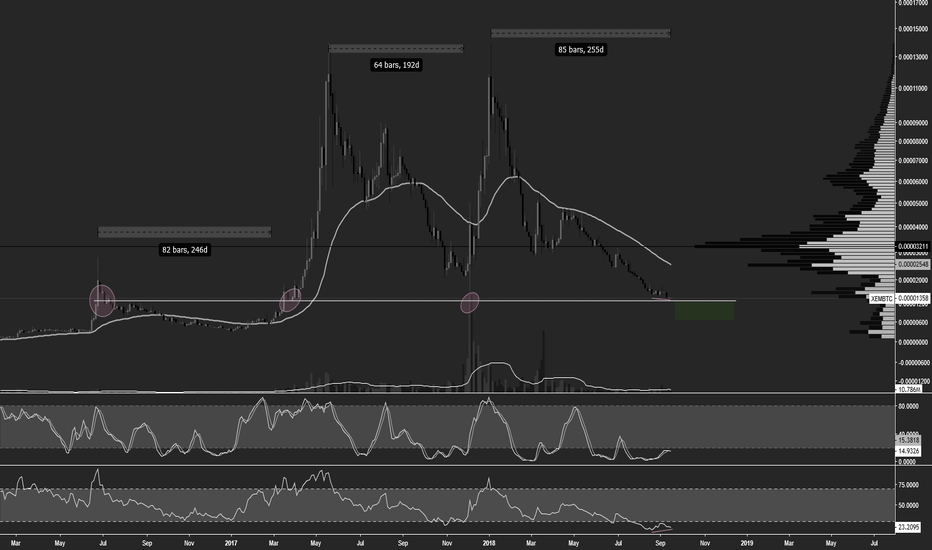Click the 75.0000 RSI scale label

pyautogui.click(x=908, y=485)
